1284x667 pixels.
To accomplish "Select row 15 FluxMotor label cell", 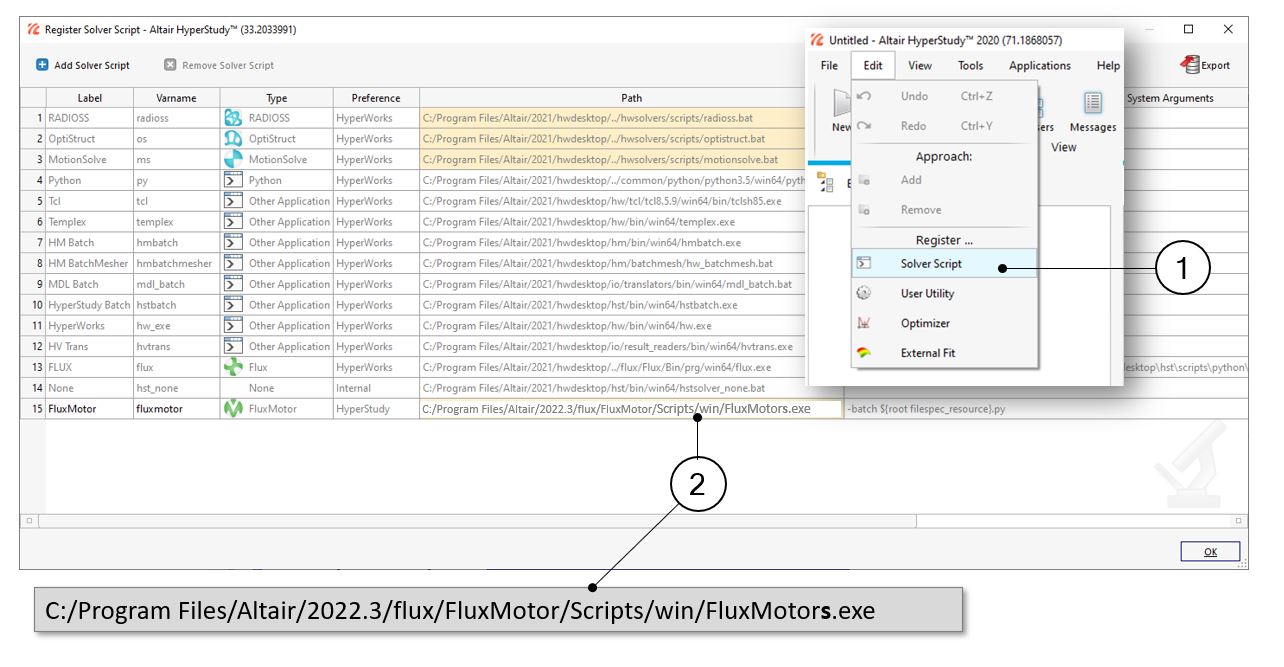I will (89, 409).
